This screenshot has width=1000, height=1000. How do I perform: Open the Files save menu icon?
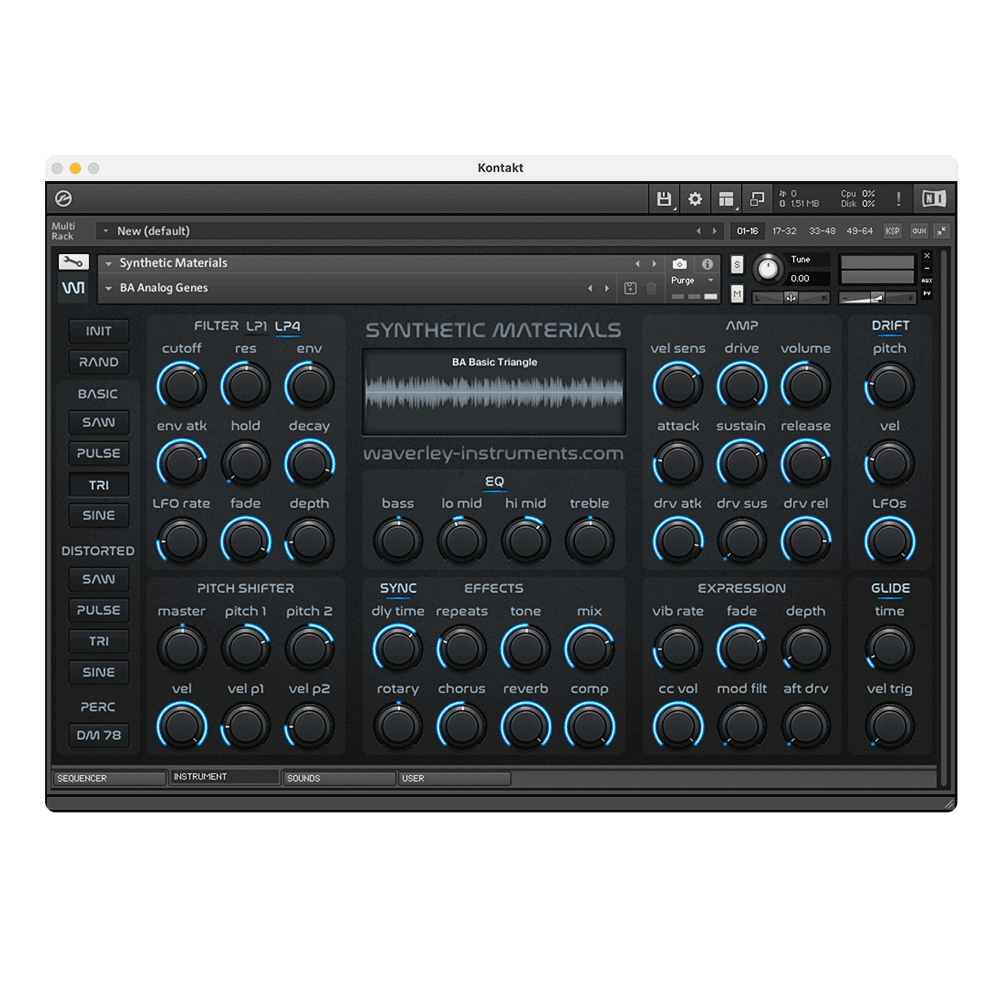pyautogui.click(x=663, y=199)
